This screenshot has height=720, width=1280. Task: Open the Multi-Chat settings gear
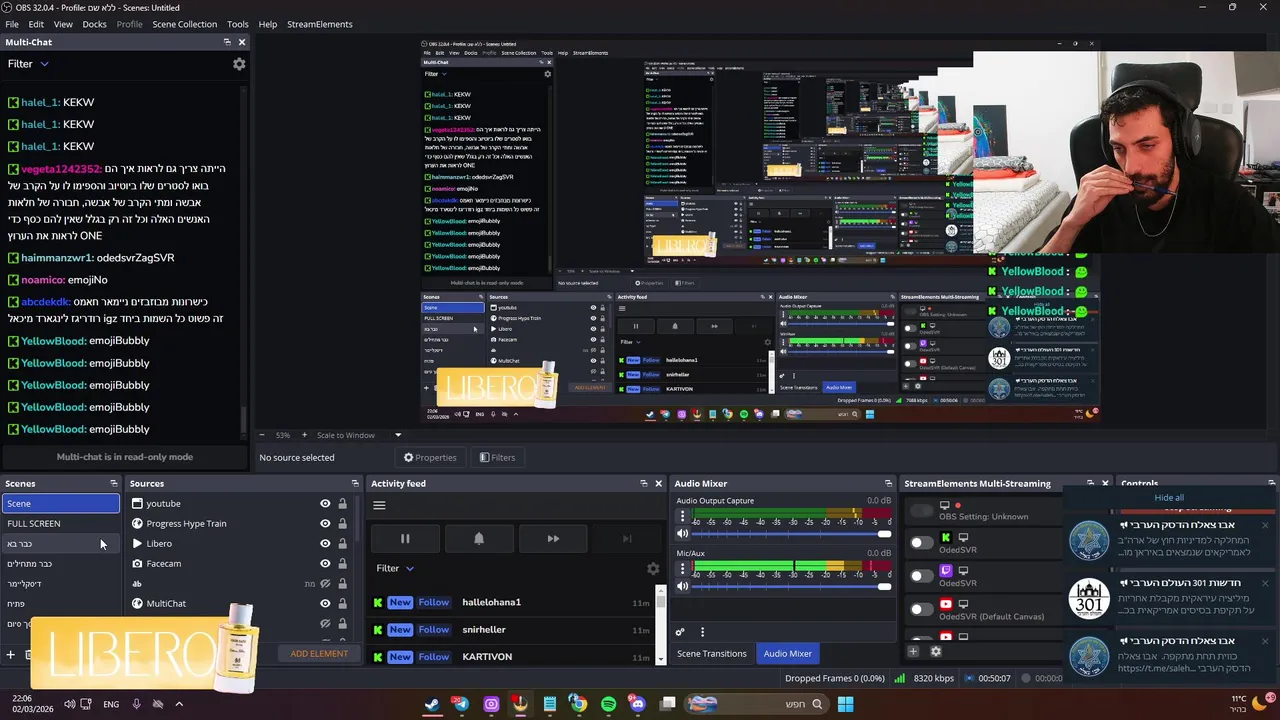[239, 64]
